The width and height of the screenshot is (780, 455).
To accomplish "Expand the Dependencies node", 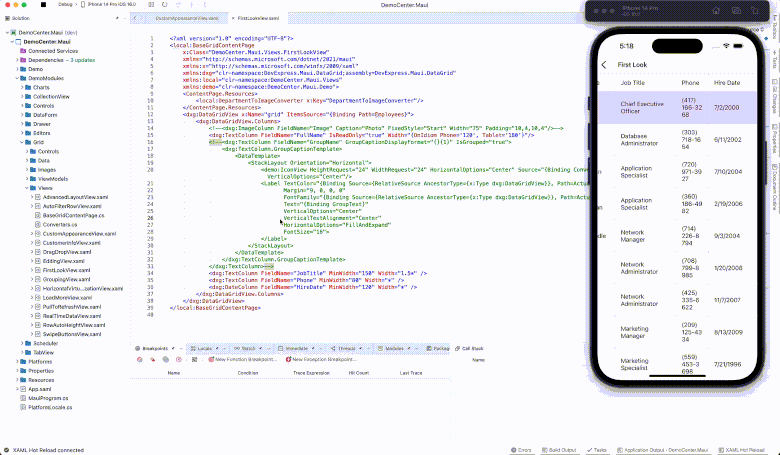I will [x=17, y=60].
